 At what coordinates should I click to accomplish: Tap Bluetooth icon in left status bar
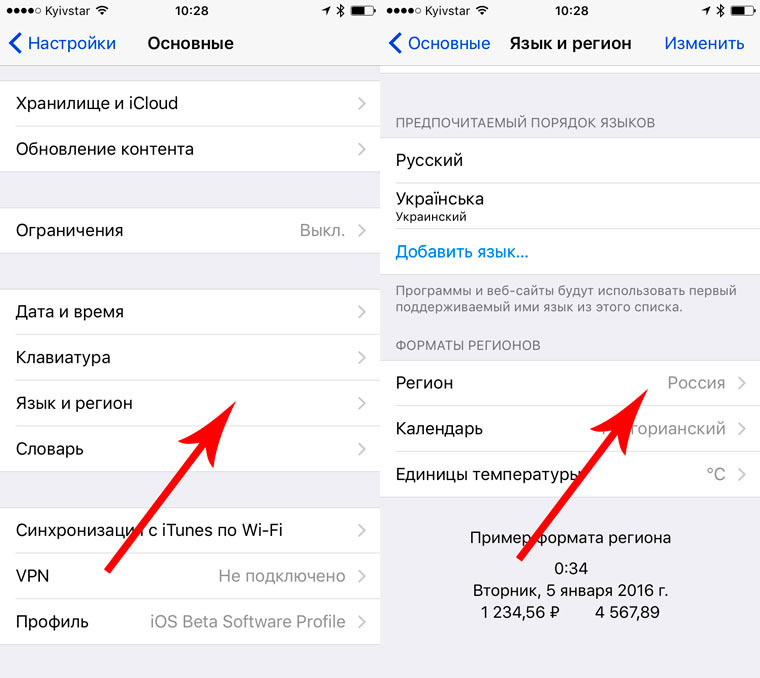point(341,11)
